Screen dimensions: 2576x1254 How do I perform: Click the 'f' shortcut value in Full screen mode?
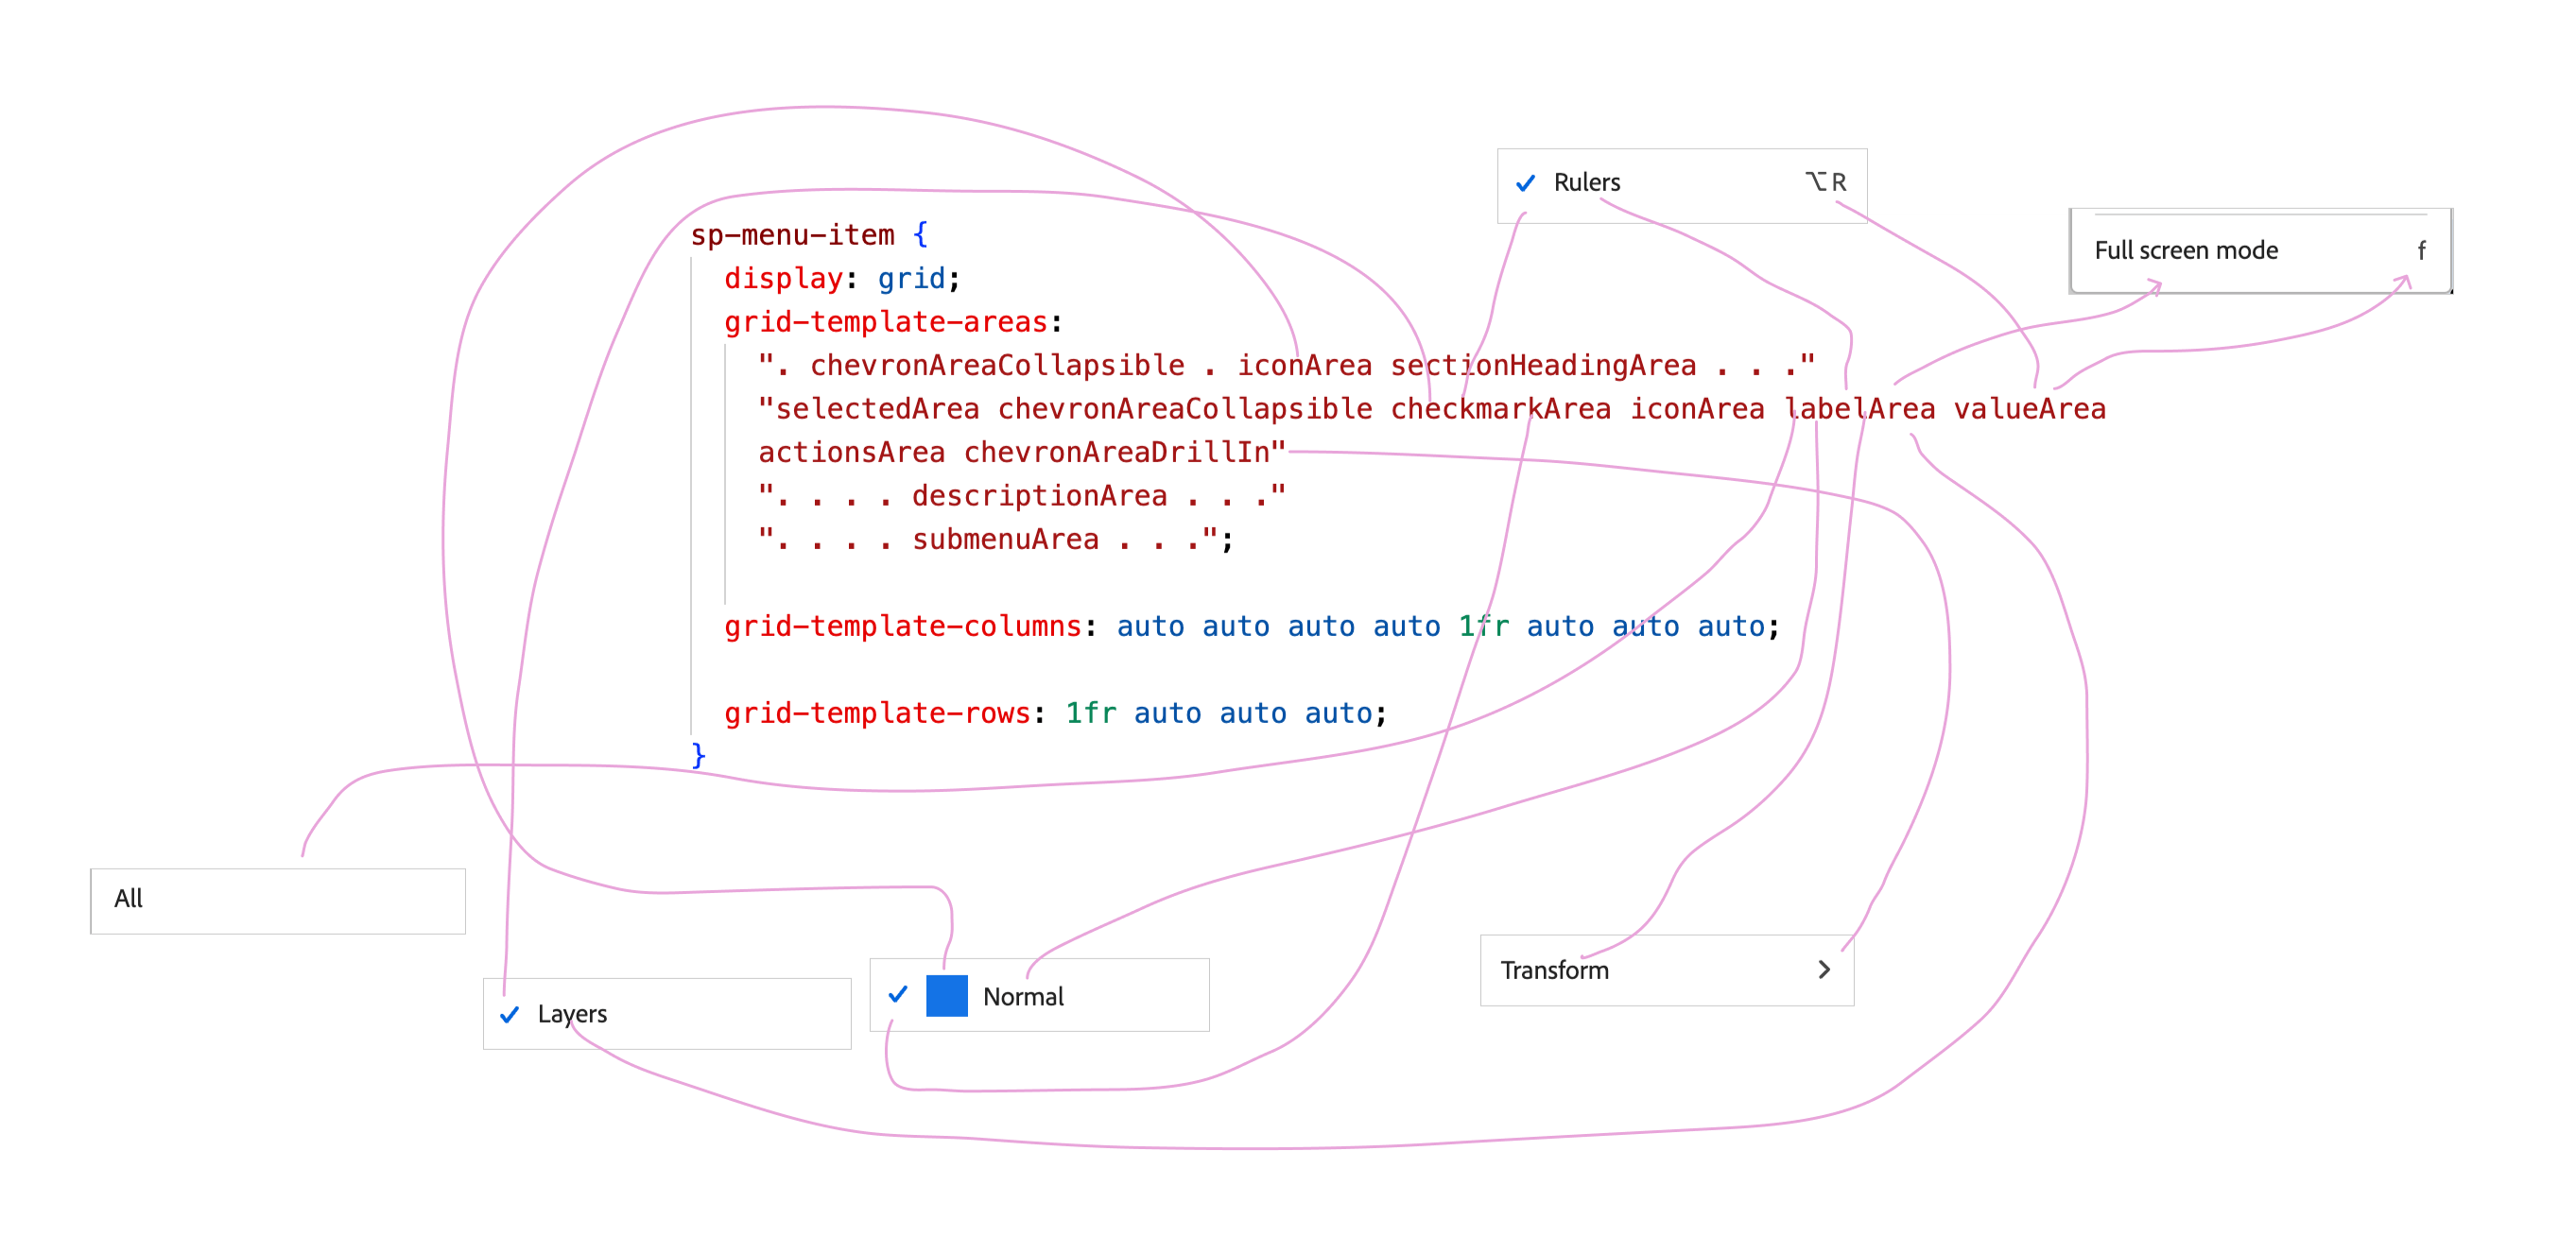tap(2421, 251)
